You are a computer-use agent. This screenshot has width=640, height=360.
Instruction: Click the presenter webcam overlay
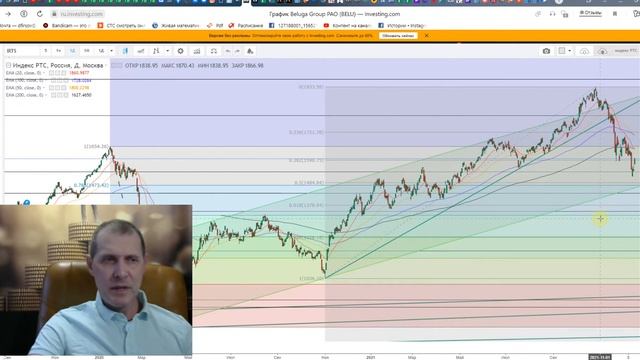pos(96,280)
